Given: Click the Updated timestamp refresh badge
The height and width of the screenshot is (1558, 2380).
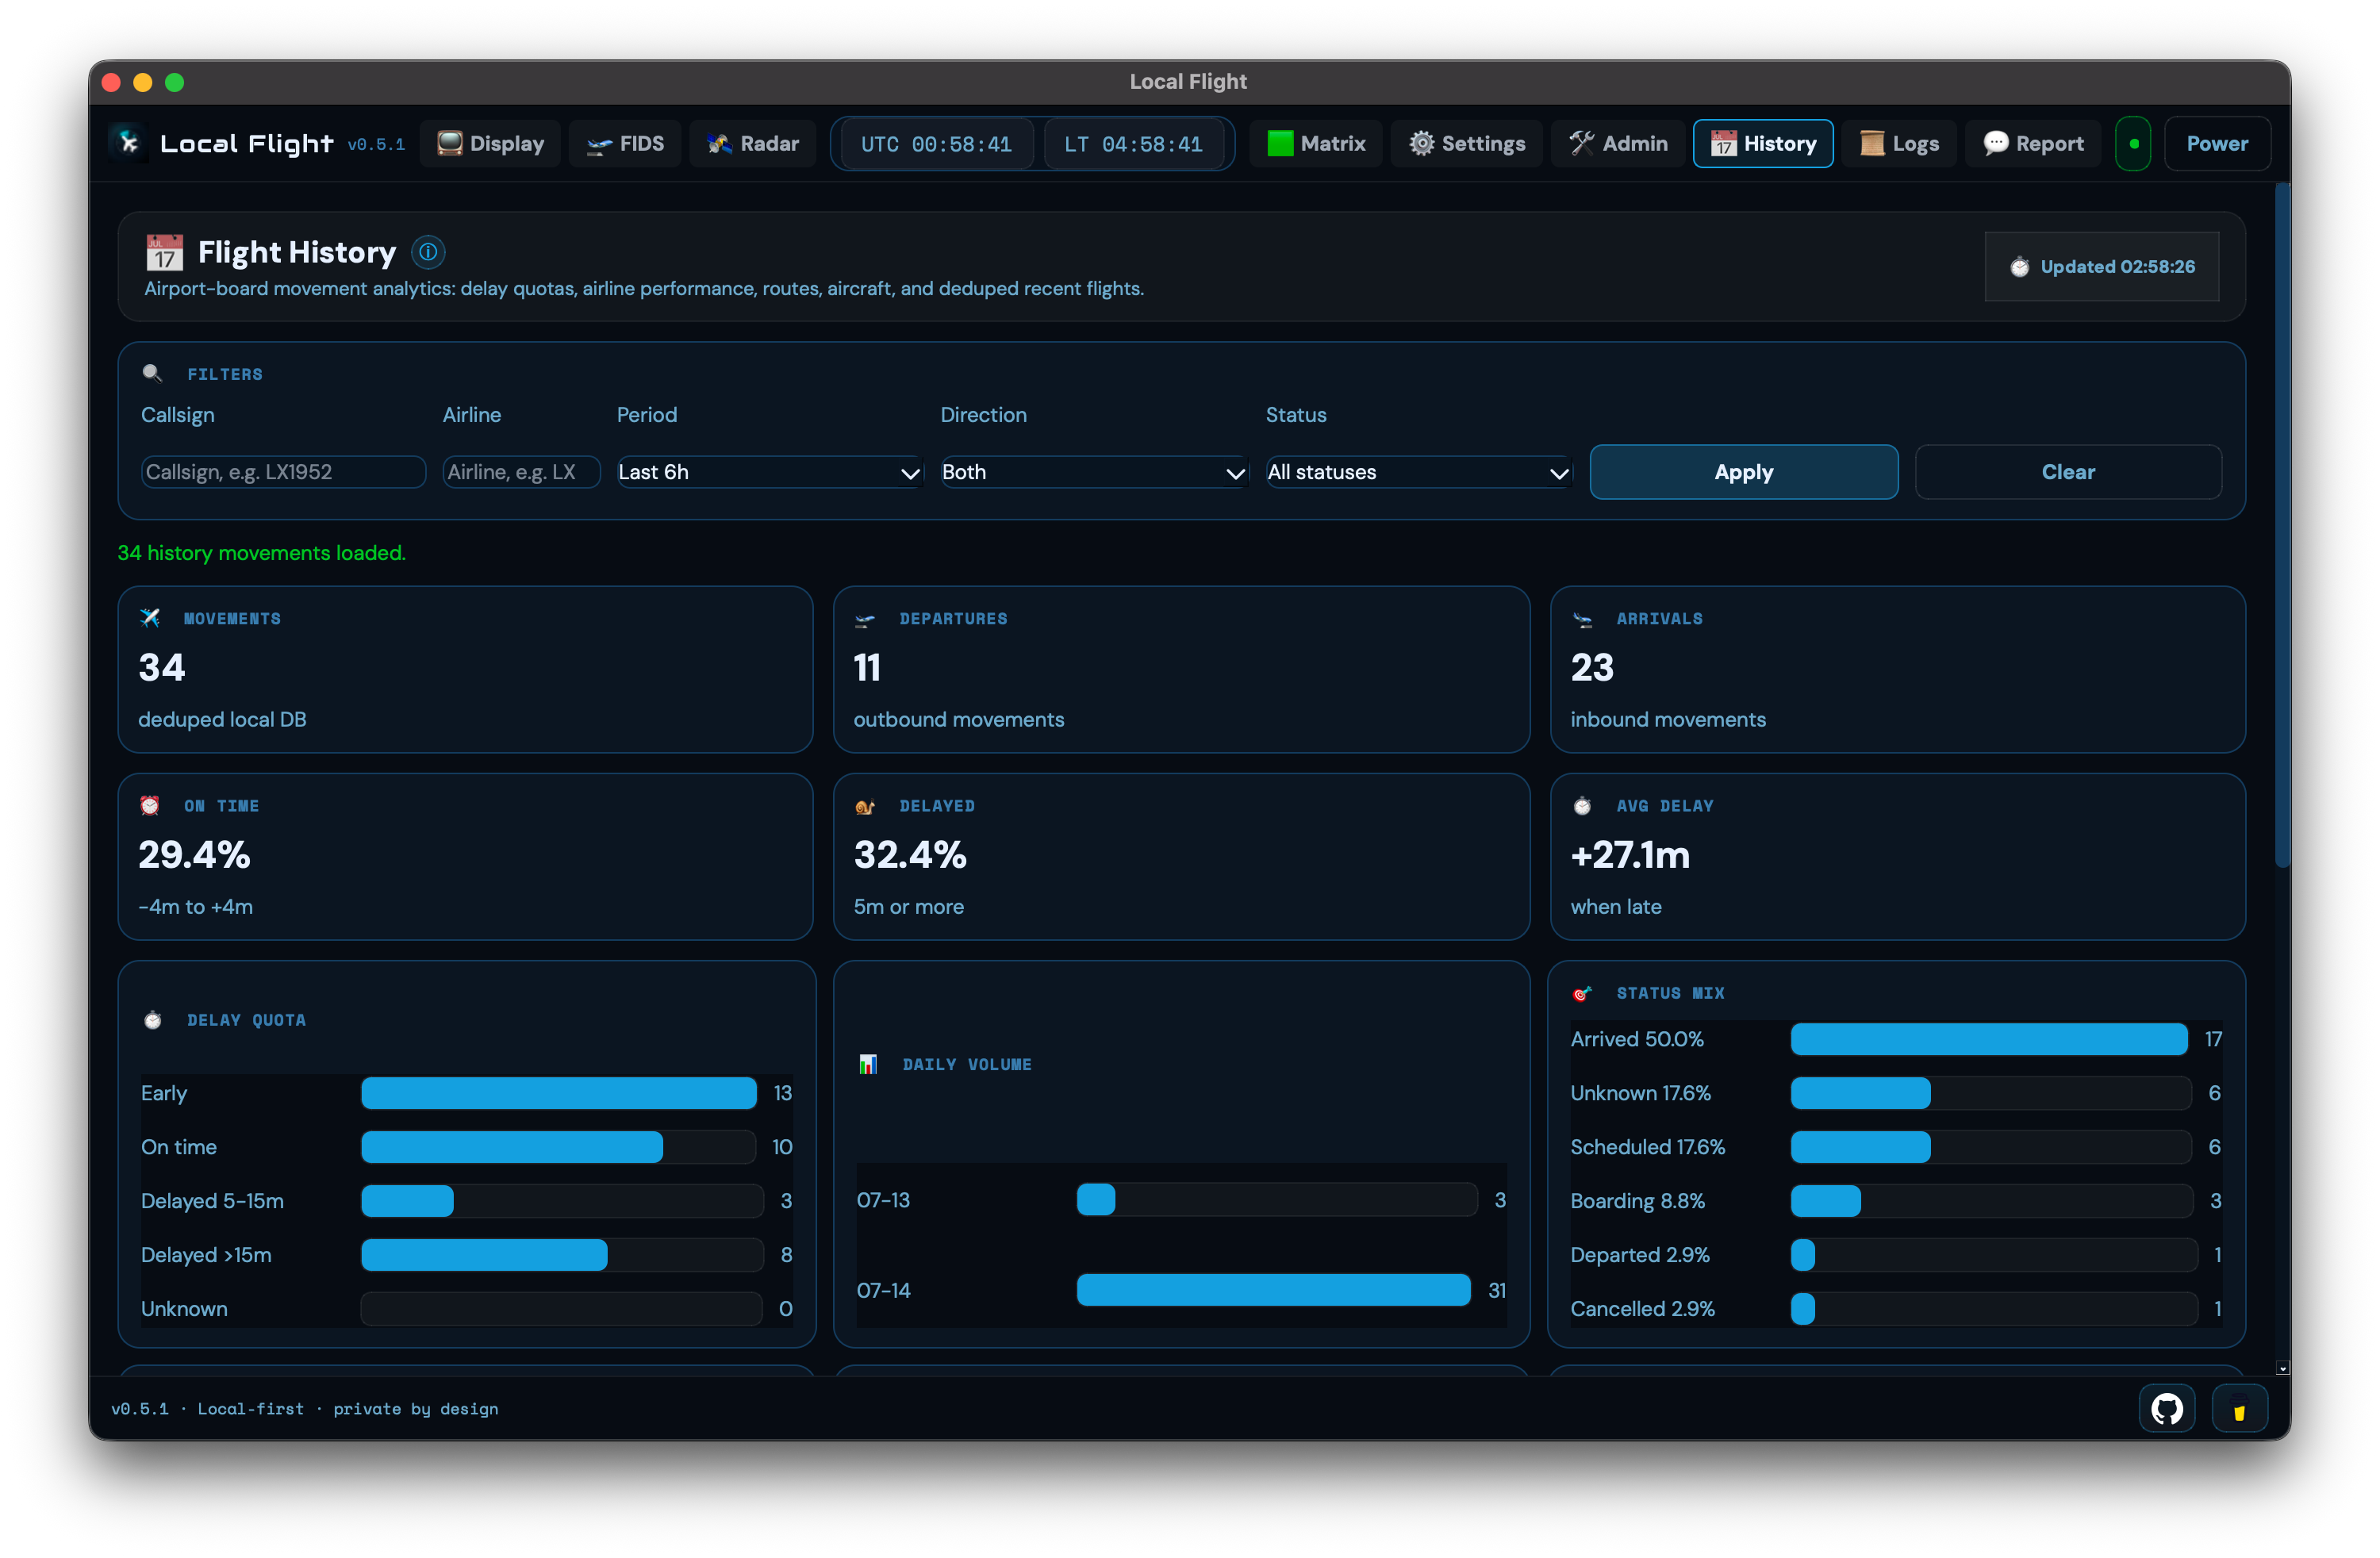Looking at the screenshot, I should (x=2101, y=267).
